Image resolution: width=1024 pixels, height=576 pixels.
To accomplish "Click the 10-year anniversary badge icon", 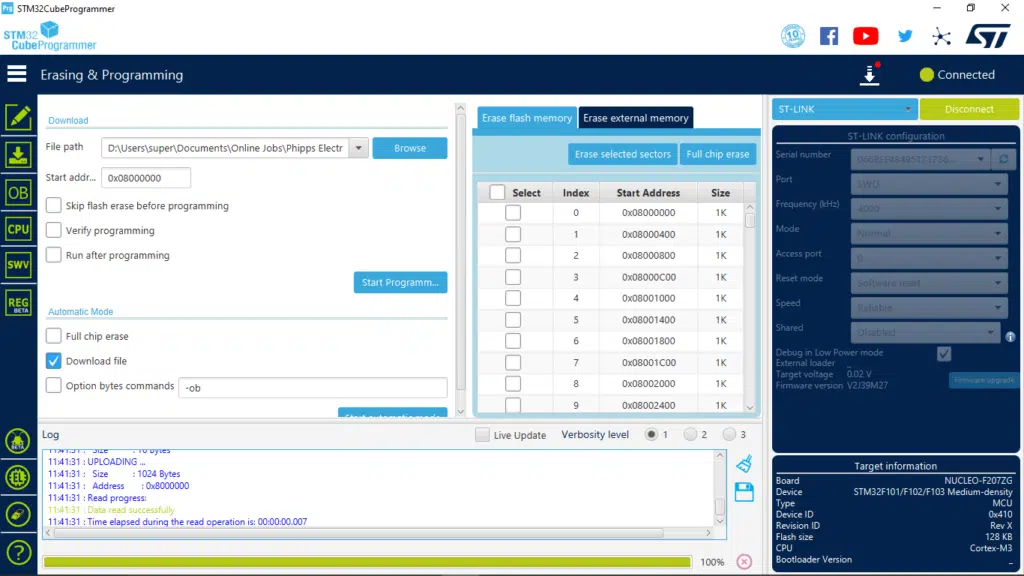I will [x=793, y=36].
